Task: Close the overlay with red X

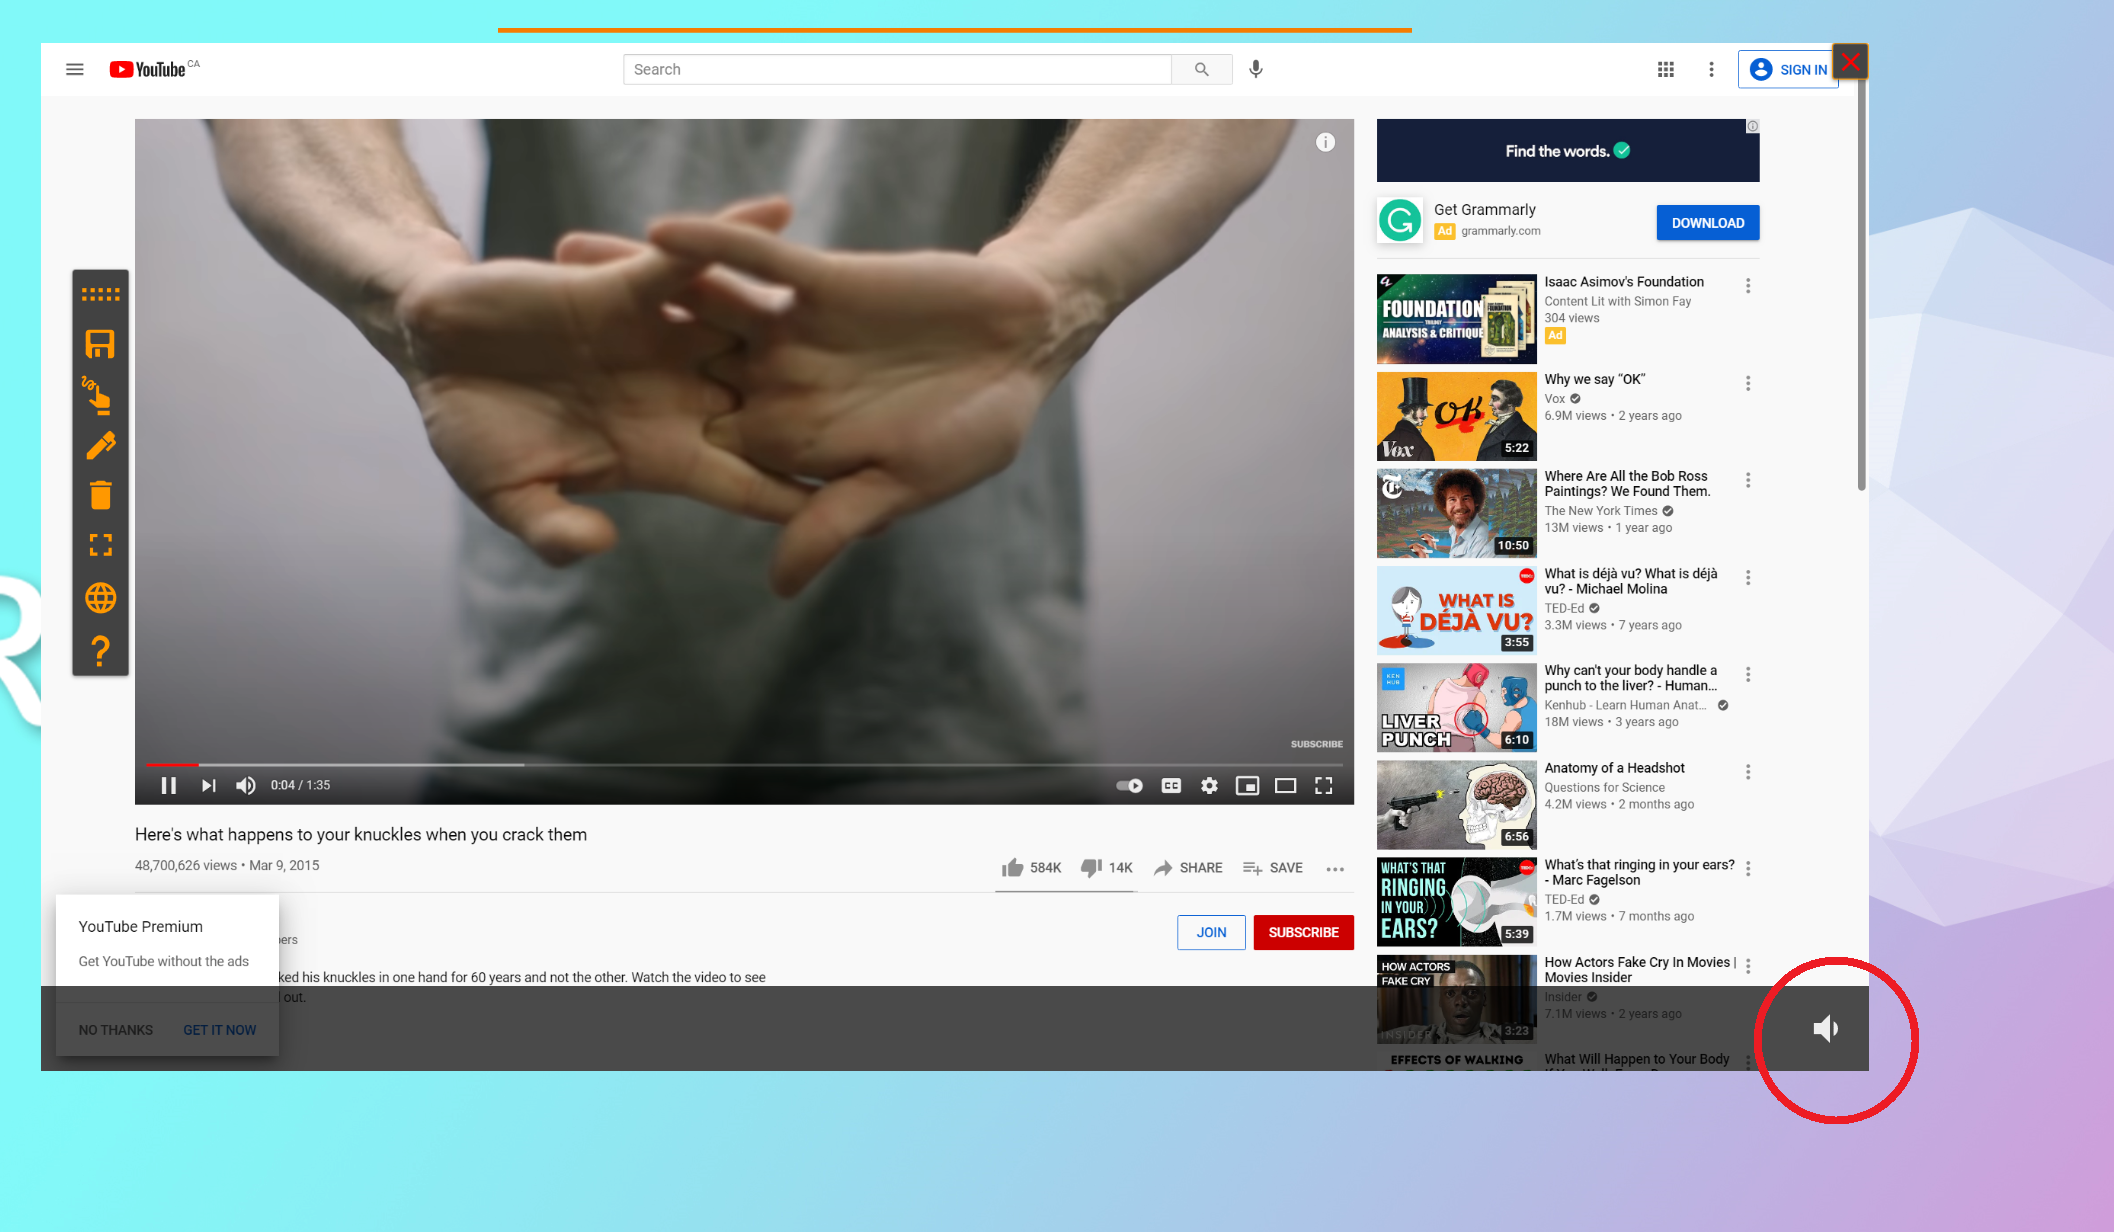Action: 1850,62
